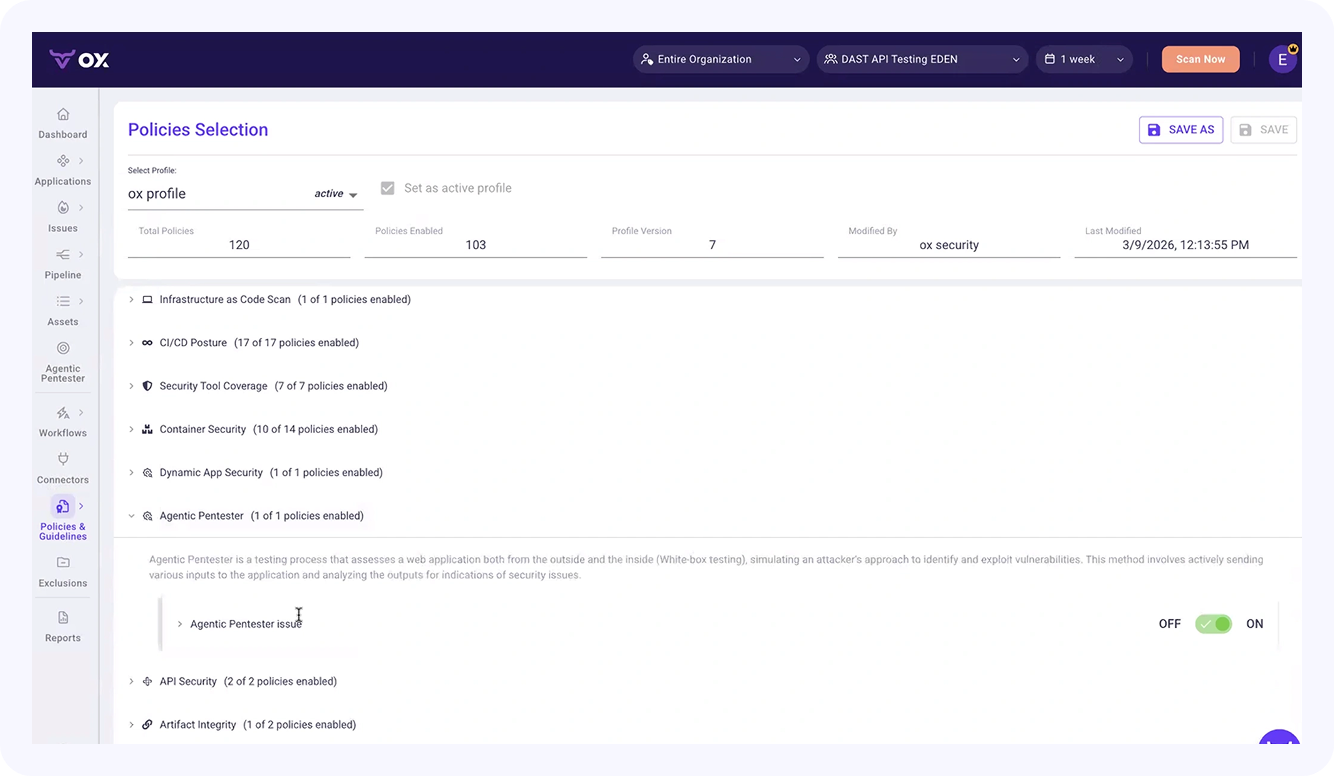
Task: Expand the Container Security section
Action: click(131, 429)
